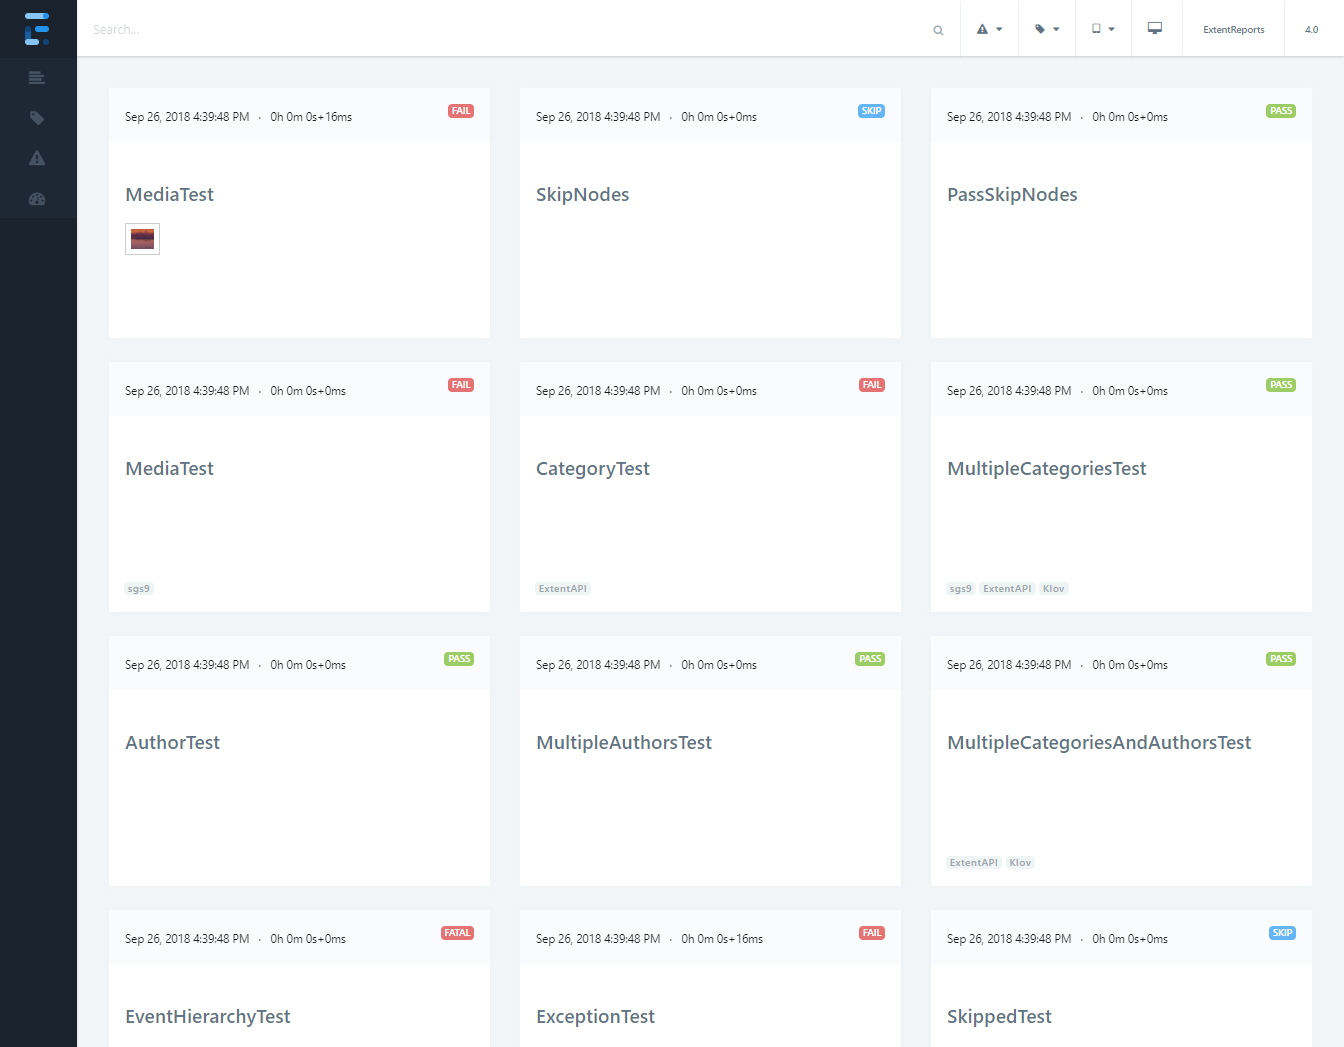
Task: Select the Klov tag on MultipleCategoriesTest
Action: point(1053,589)
